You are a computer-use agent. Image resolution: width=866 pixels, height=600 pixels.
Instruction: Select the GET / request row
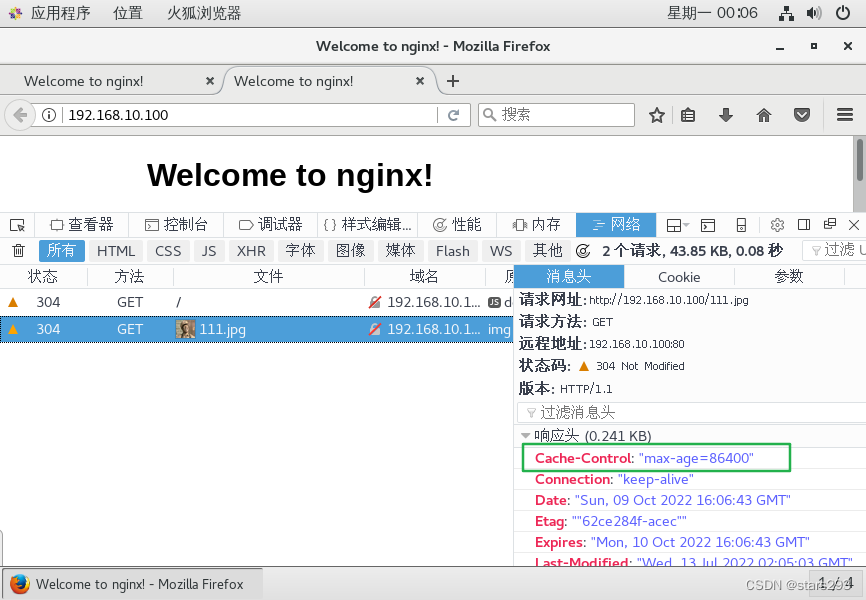(x=256, y=302)
